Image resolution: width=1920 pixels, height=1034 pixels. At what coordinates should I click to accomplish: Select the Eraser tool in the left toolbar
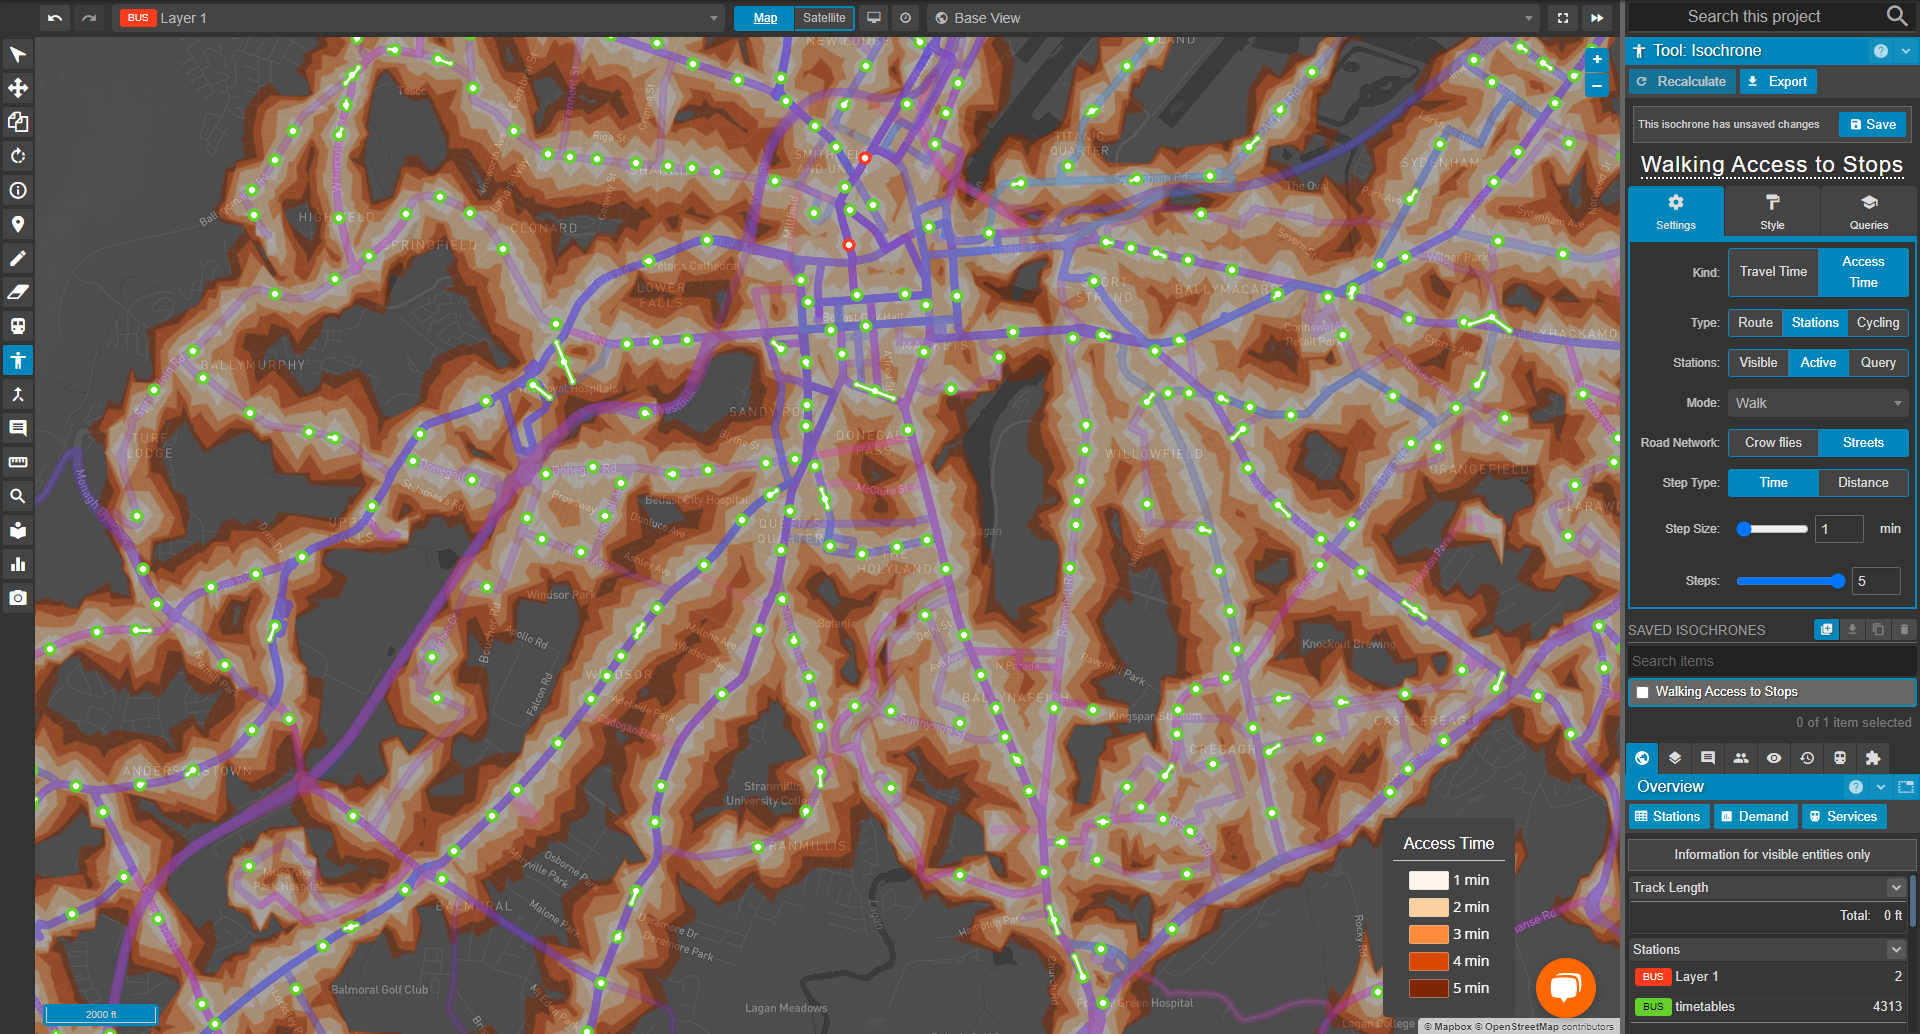18,292
